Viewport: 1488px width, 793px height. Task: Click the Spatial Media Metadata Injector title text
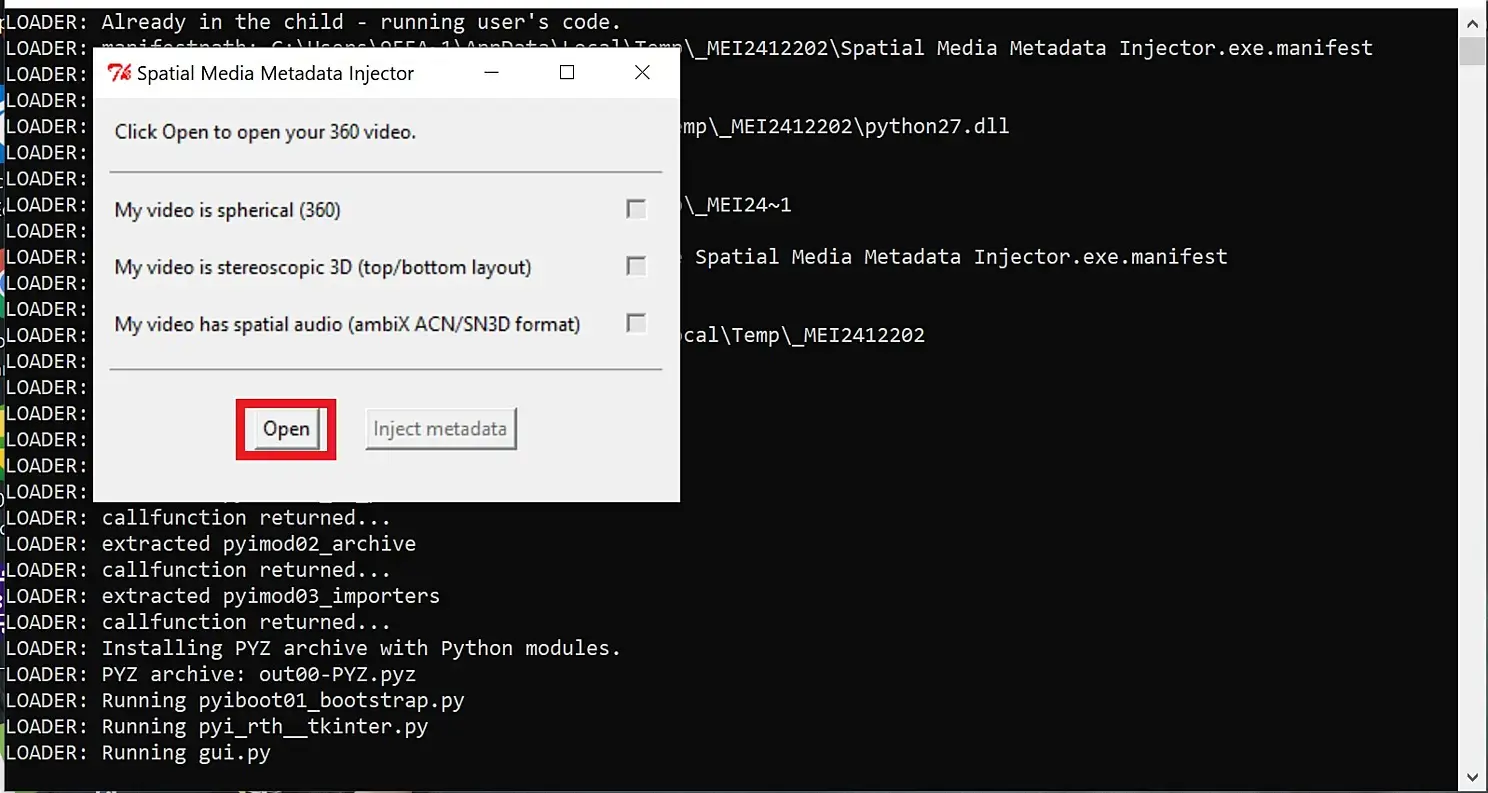click(x=275, y=72)
